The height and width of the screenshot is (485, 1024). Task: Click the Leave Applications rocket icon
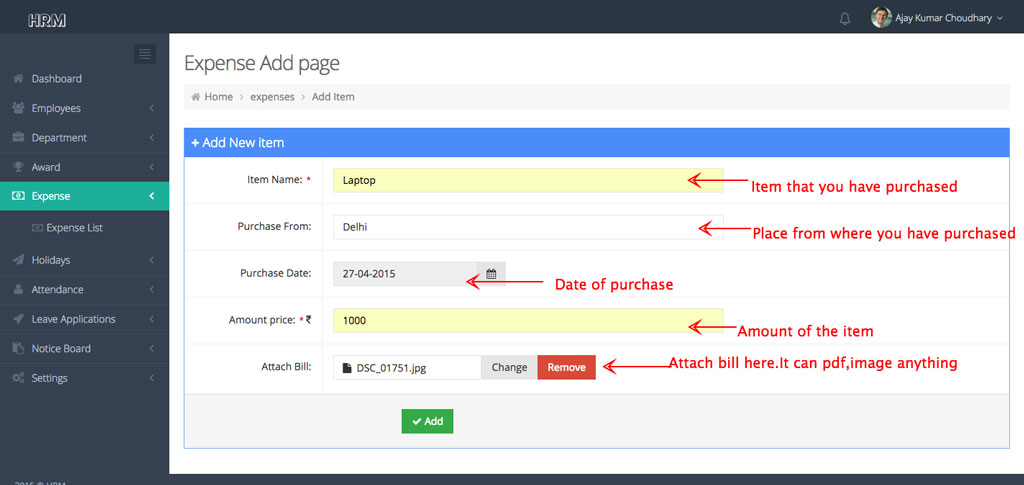point(18,319)
